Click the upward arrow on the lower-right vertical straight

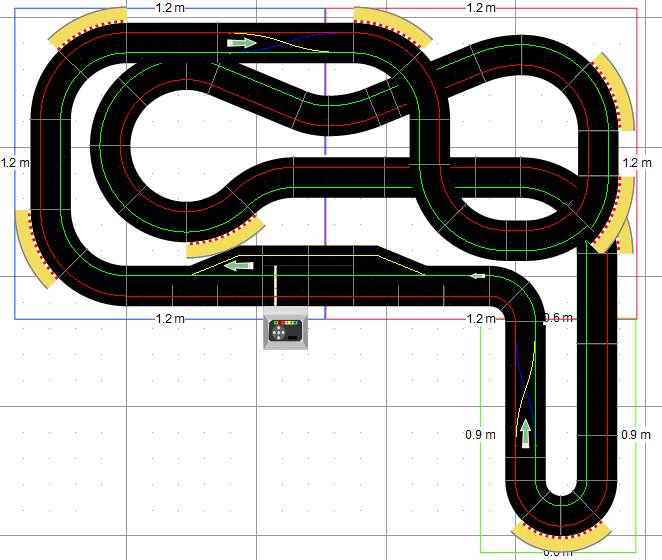(x=524, y=432)
